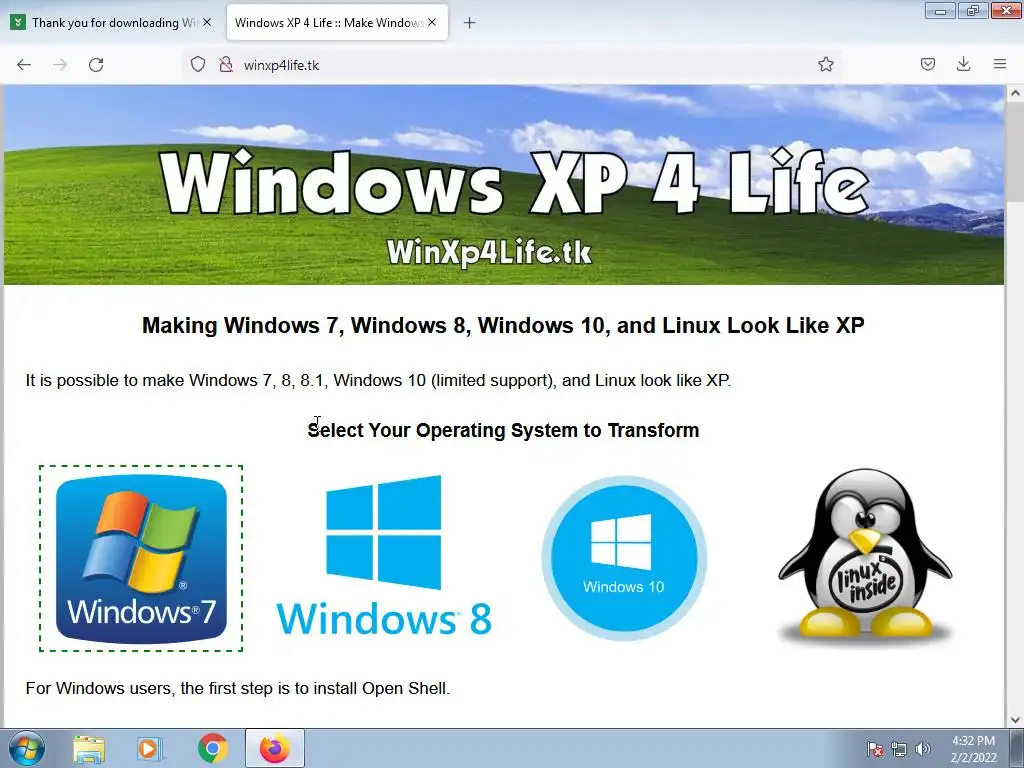
Task: Click the page scrollbar up arrow
Action: 1014,93
